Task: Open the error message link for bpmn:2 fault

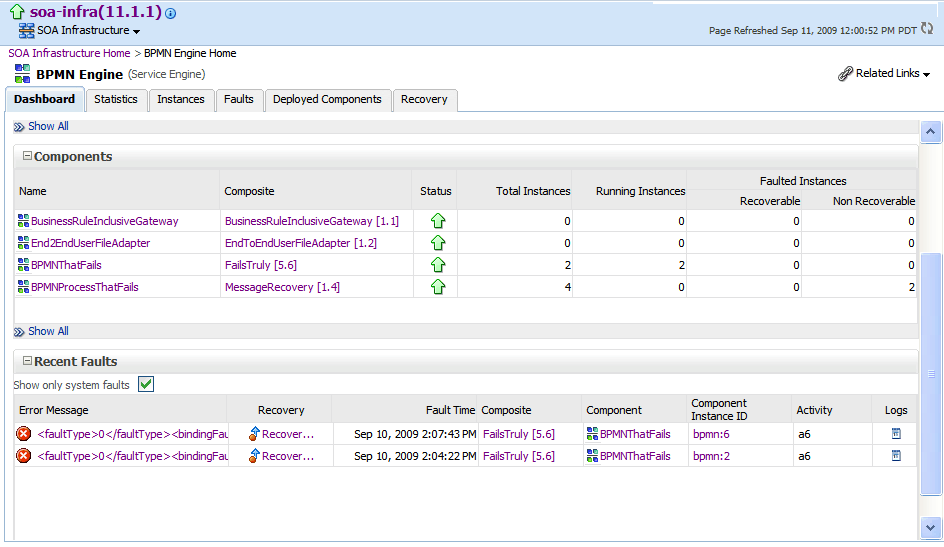Action: [x=133, y=457]
